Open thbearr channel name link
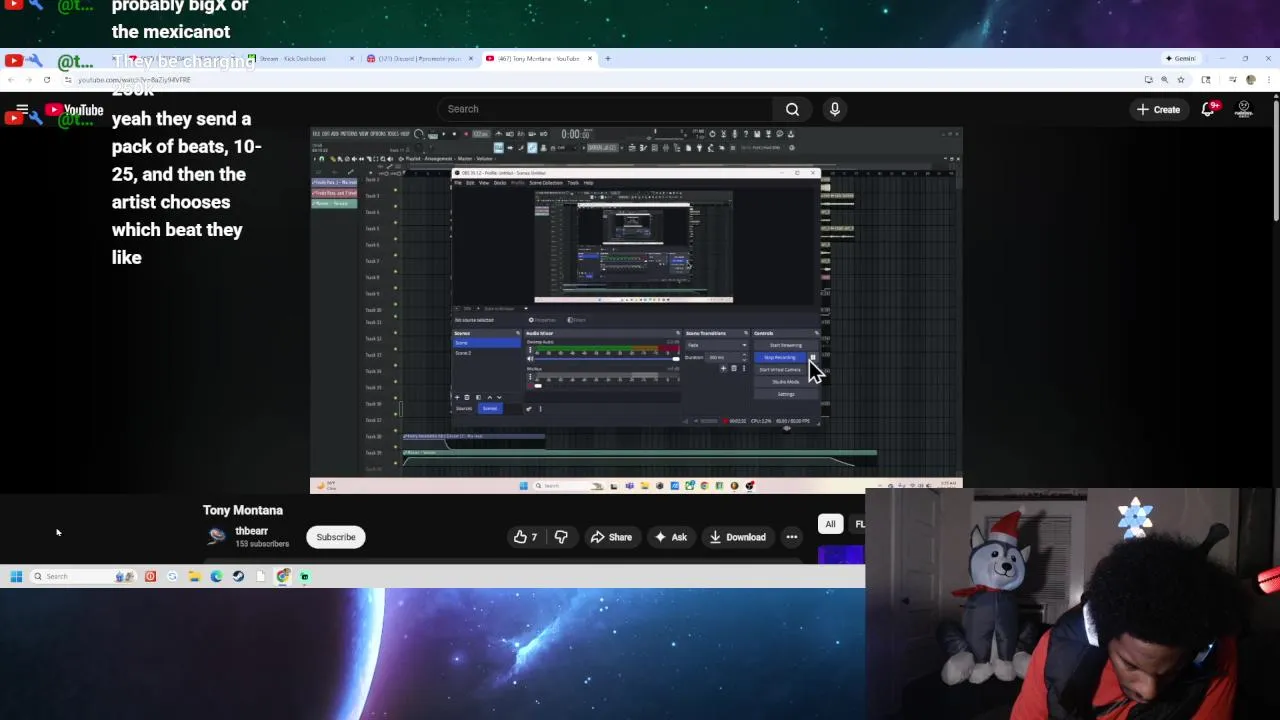This screenshot has width=1280, height=720. pos(251,531)
